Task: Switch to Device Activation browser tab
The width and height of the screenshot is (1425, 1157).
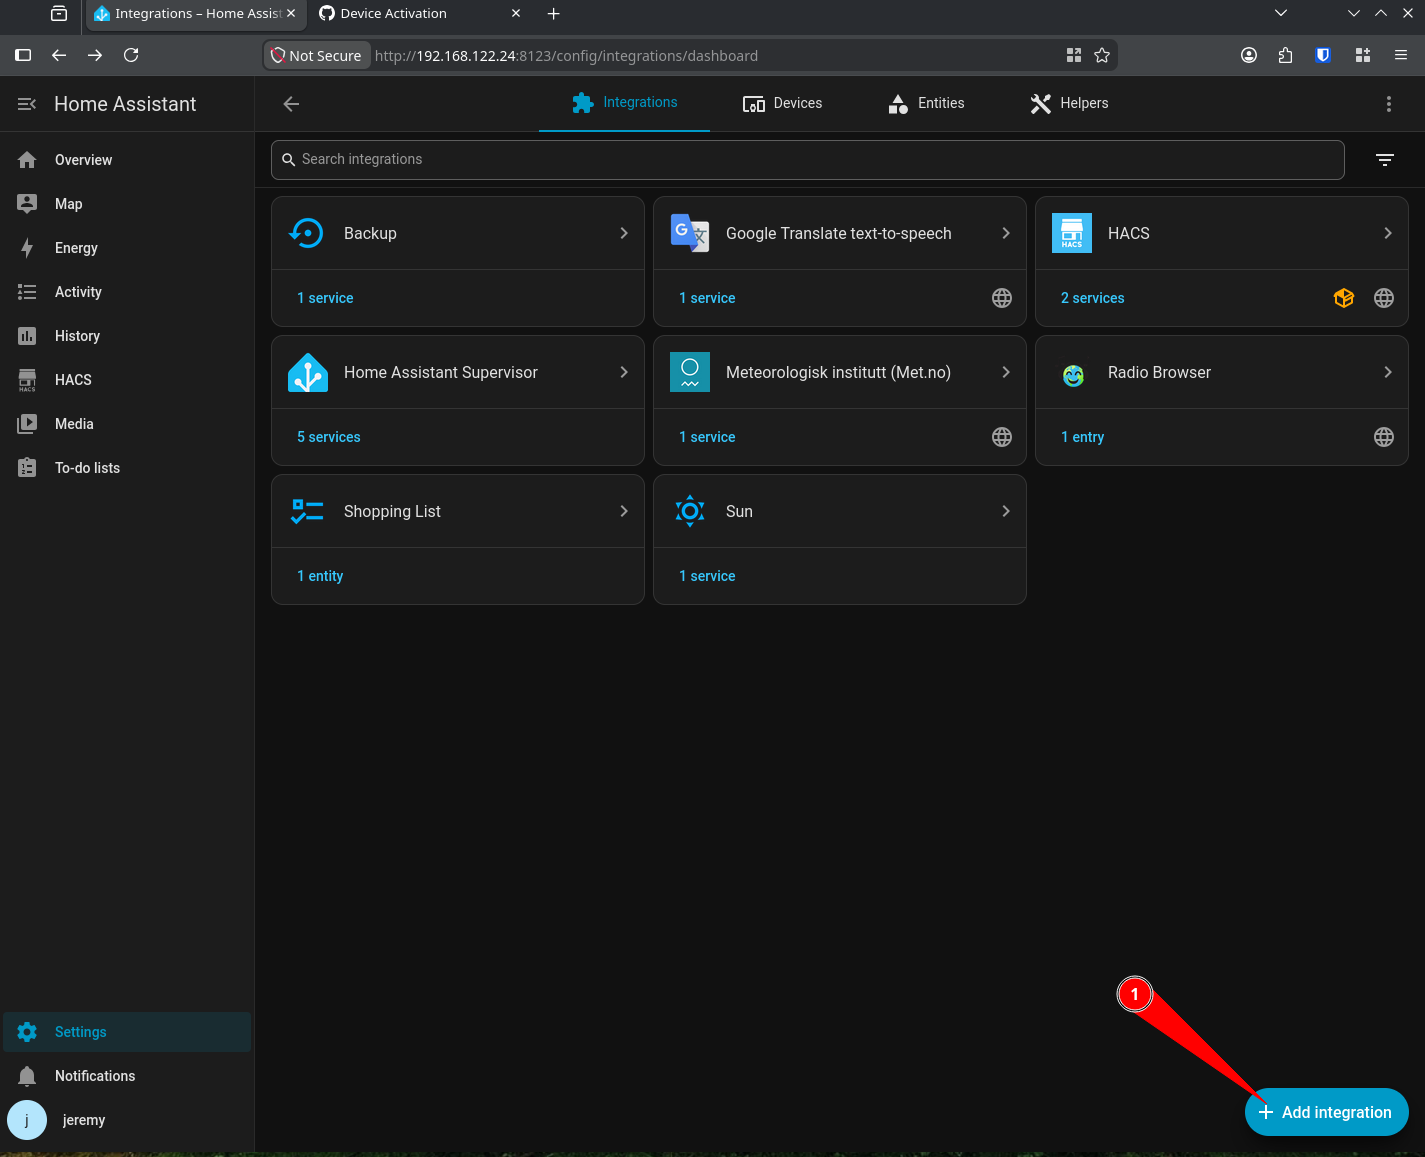Action: pyautogui.click(x=420, y=14)
